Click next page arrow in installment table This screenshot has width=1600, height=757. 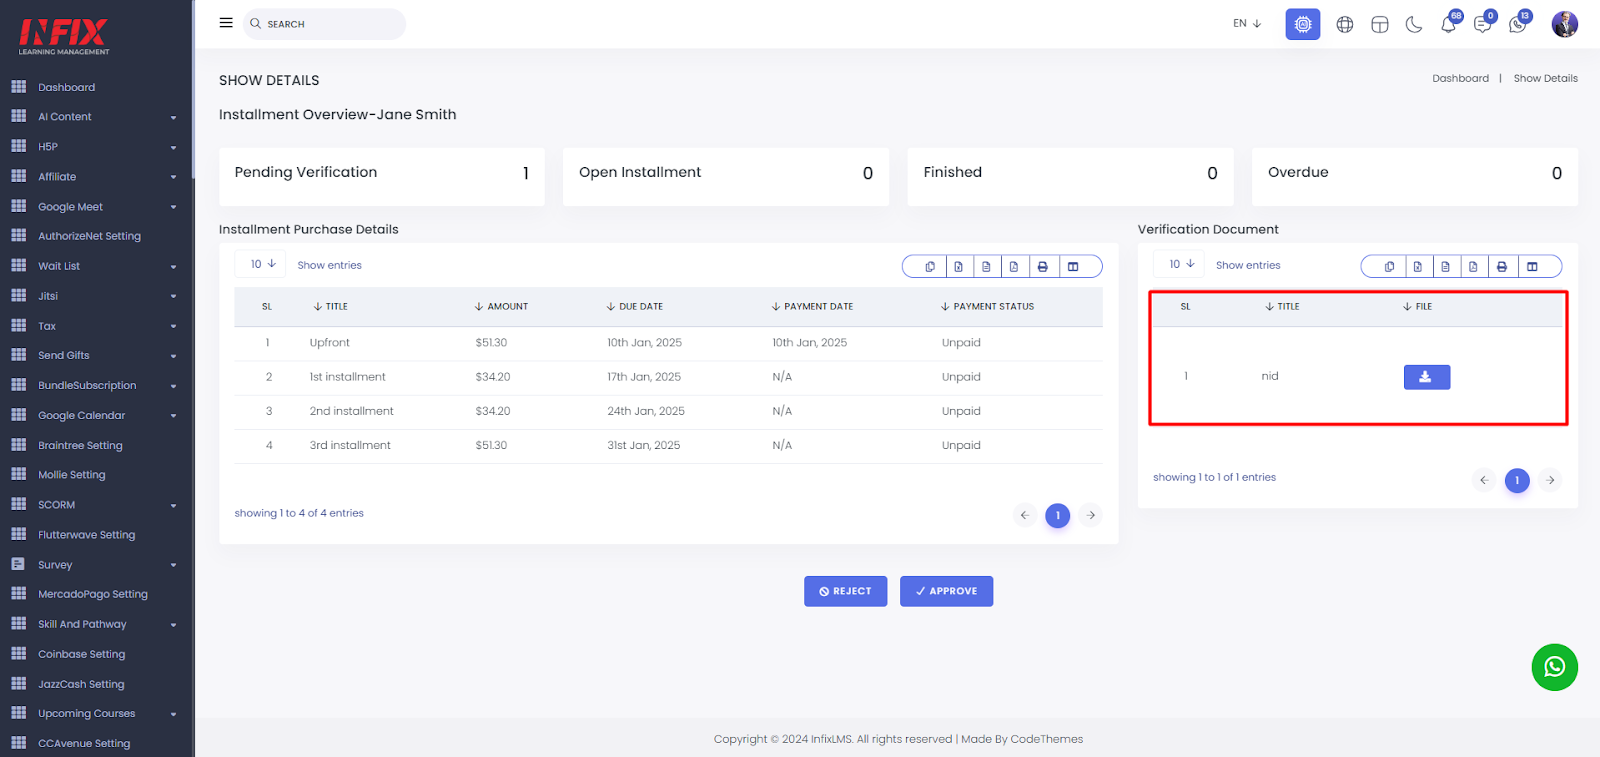[x=1091, y=515]
